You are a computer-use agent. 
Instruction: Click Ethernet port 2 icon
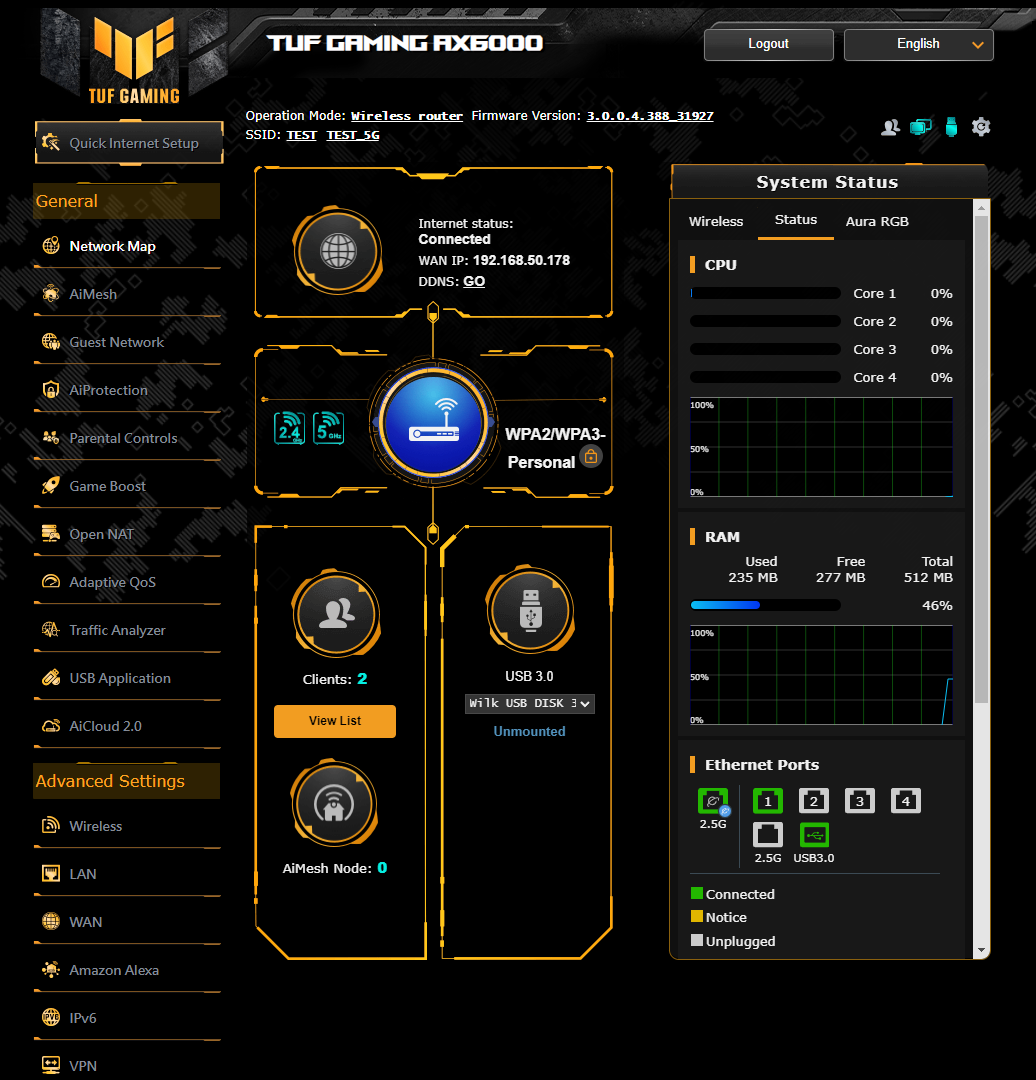(814, 800)
